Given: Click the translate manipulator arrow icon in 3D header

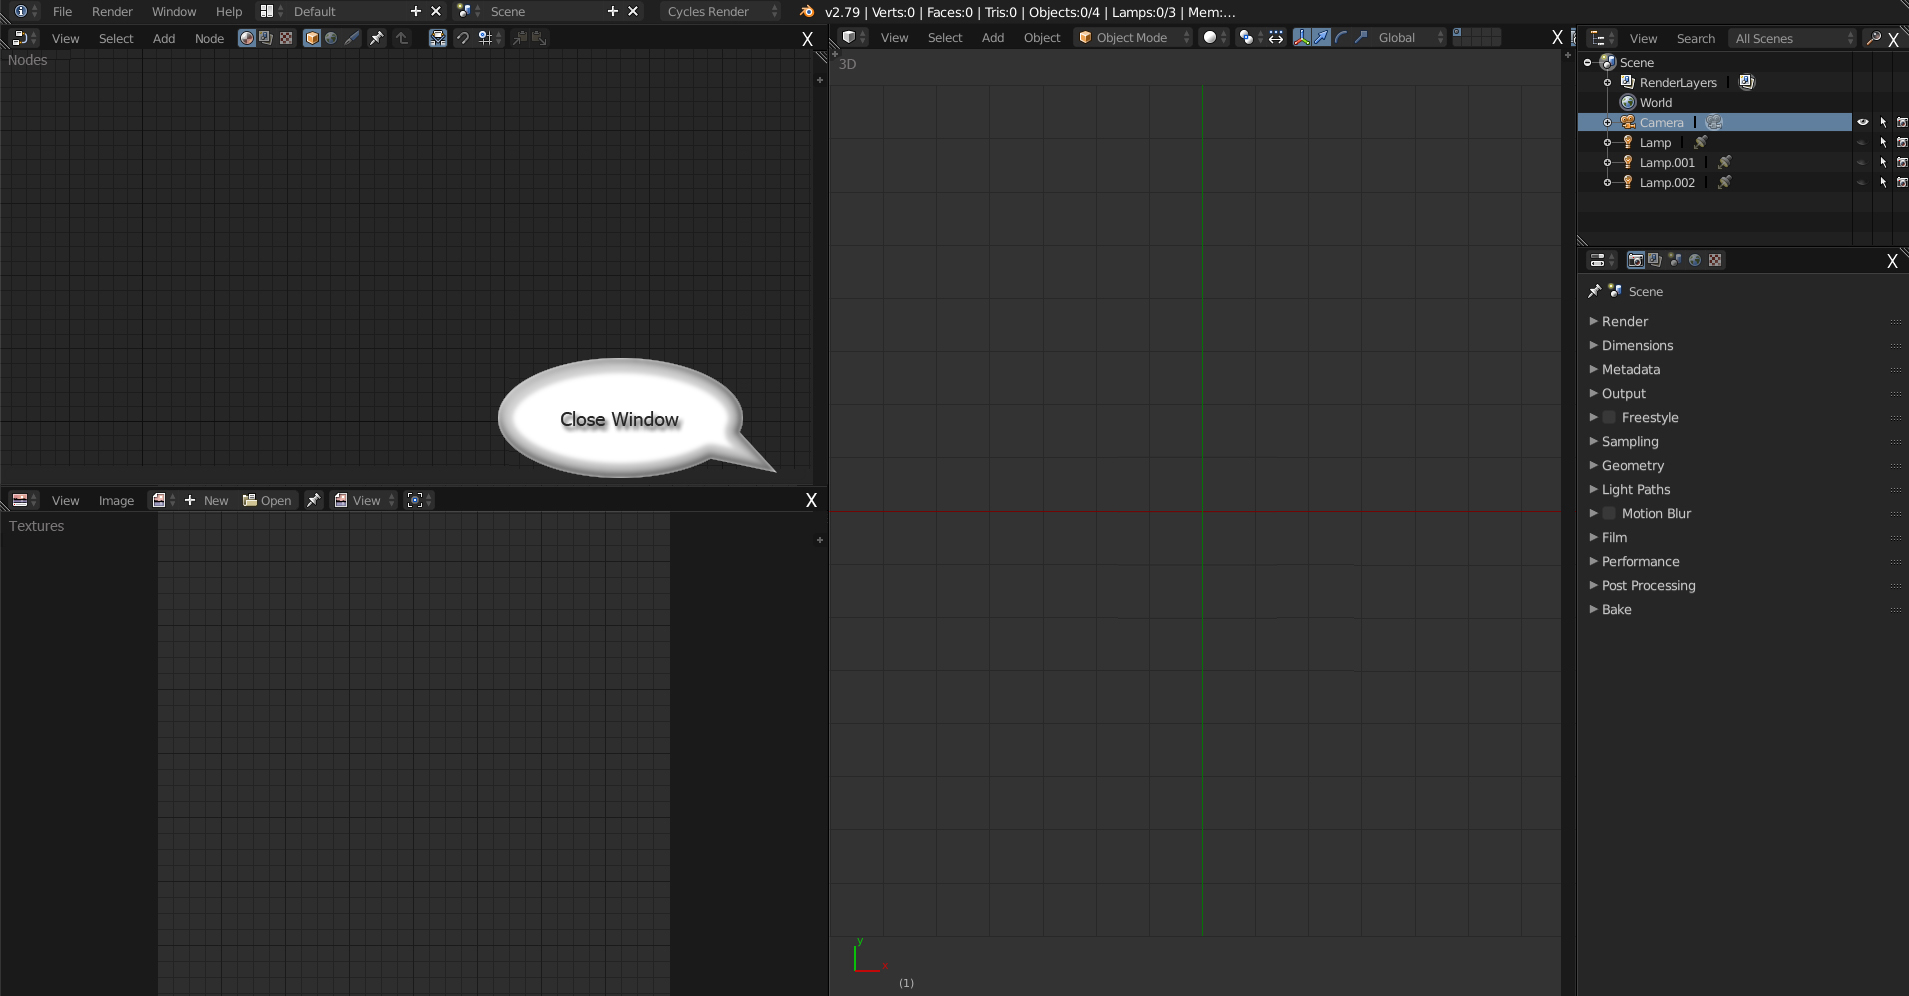Looking at the screenshot, I should coord(1321,37).
